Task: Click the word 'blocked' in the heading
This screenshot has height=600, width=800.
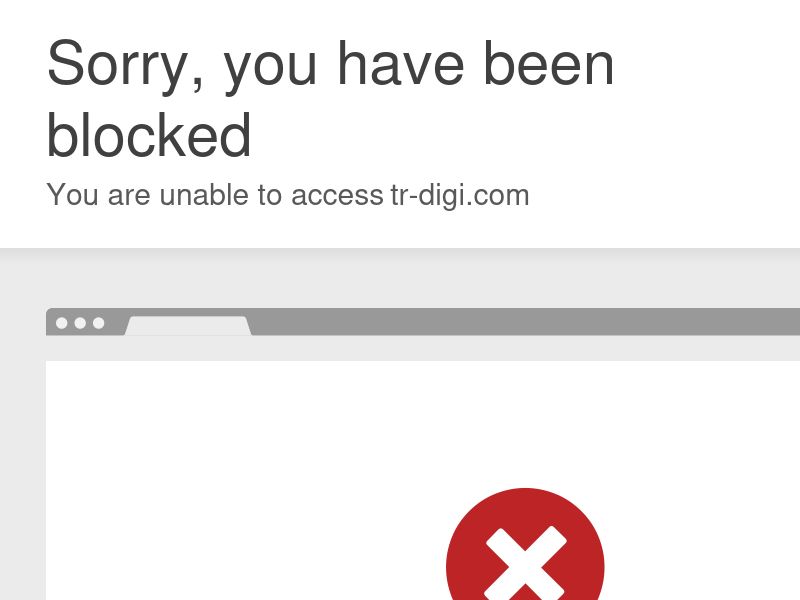Action: click(x=149, y=135)
